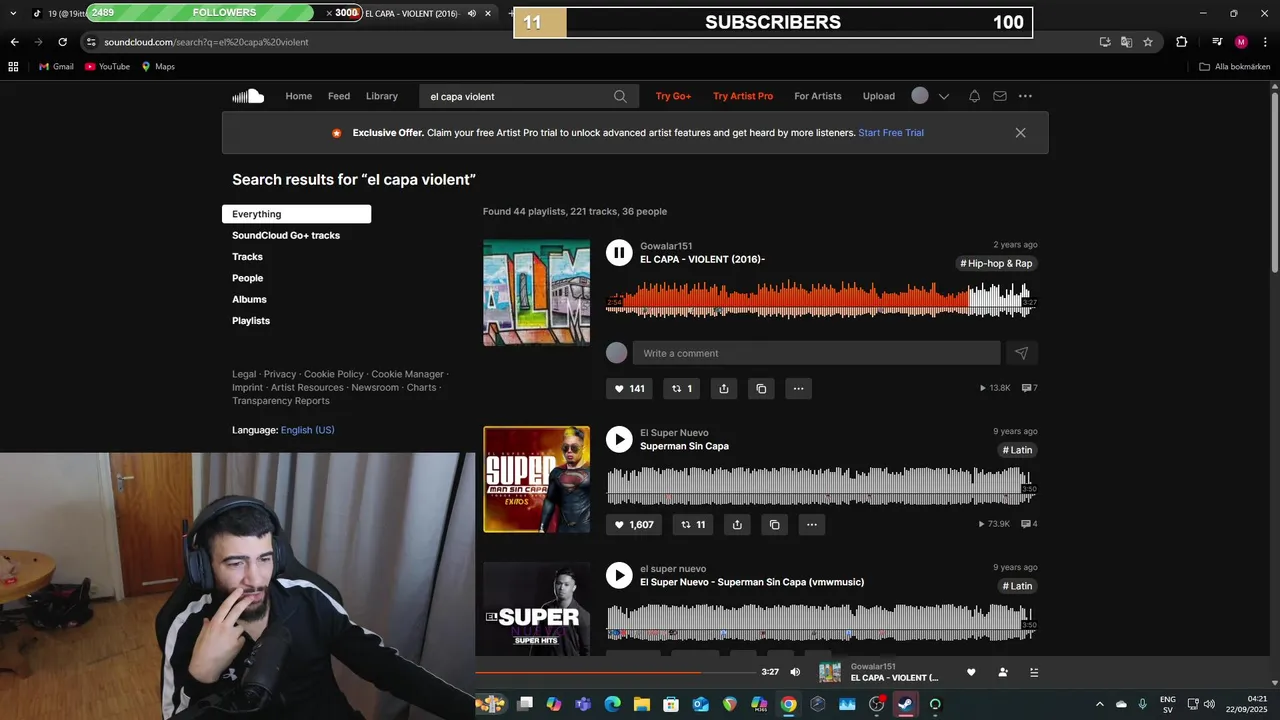The image size is (1280, 720).
Task: Select Playlists filter
Action: tap(251, 321)
